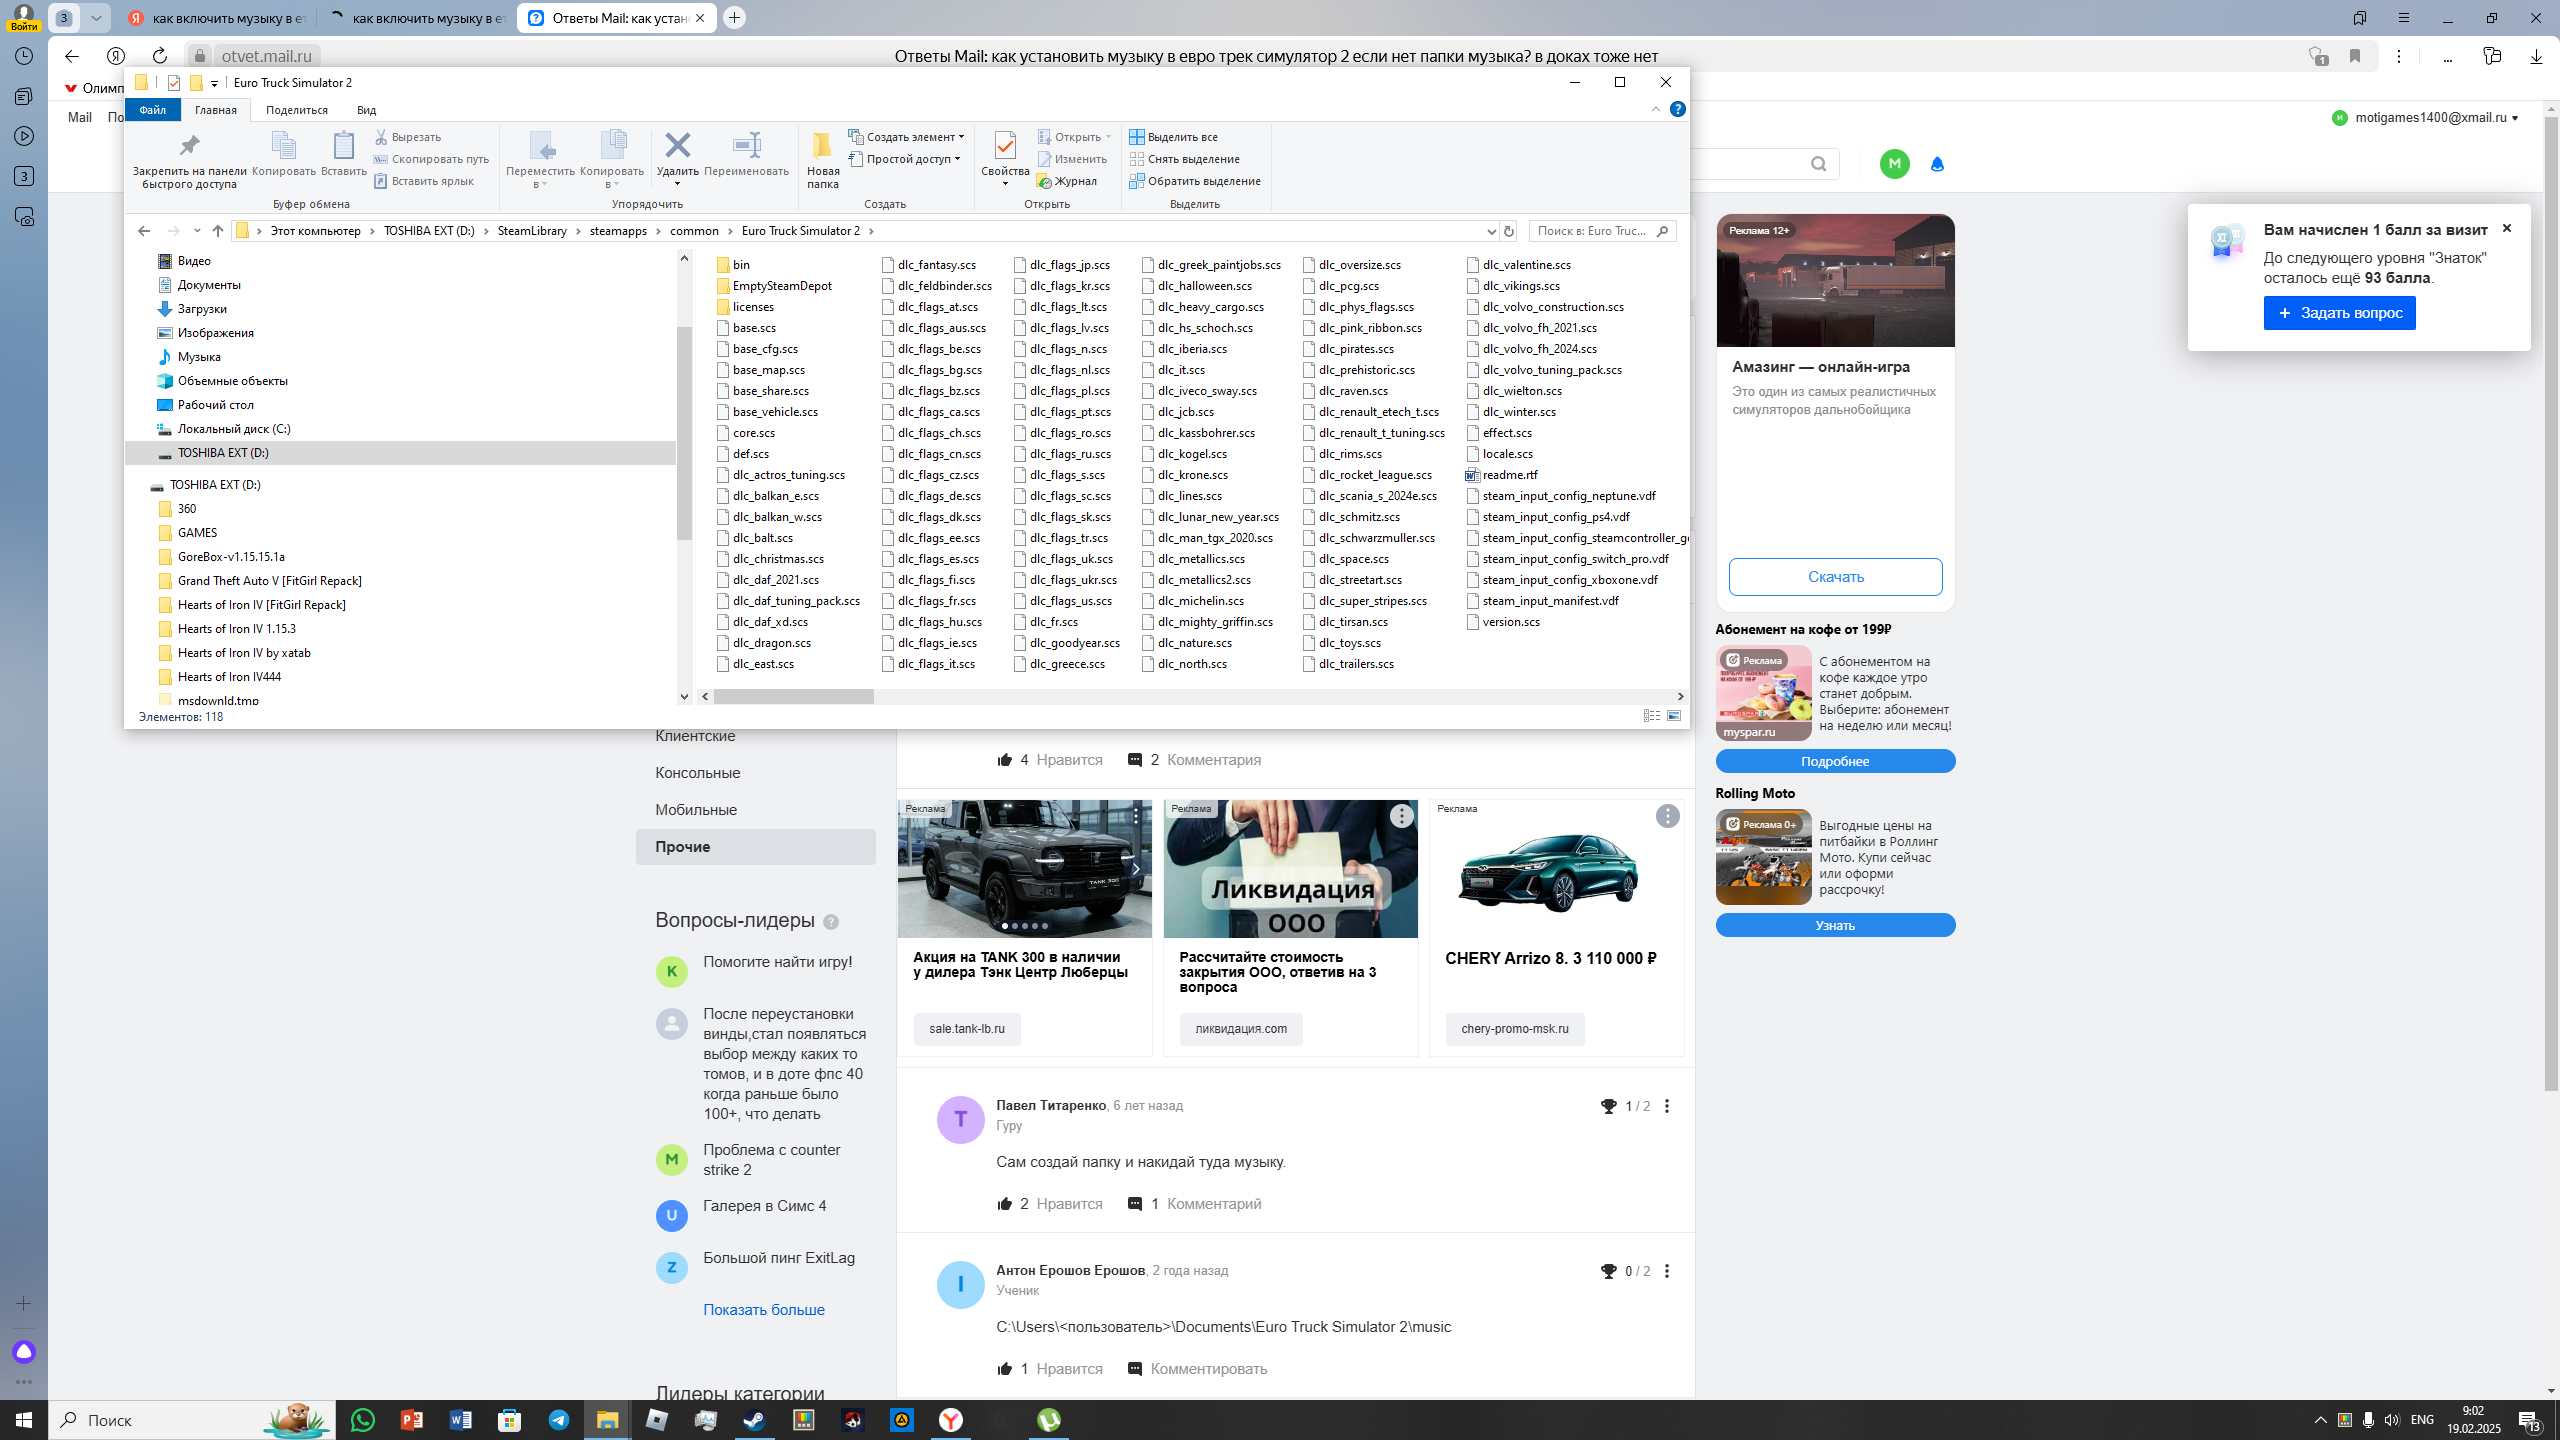Viewport: 2560px width, 1440px height.
Task: Click Explorer horizontal scrollbar thumb
Action: coord(793,696)
